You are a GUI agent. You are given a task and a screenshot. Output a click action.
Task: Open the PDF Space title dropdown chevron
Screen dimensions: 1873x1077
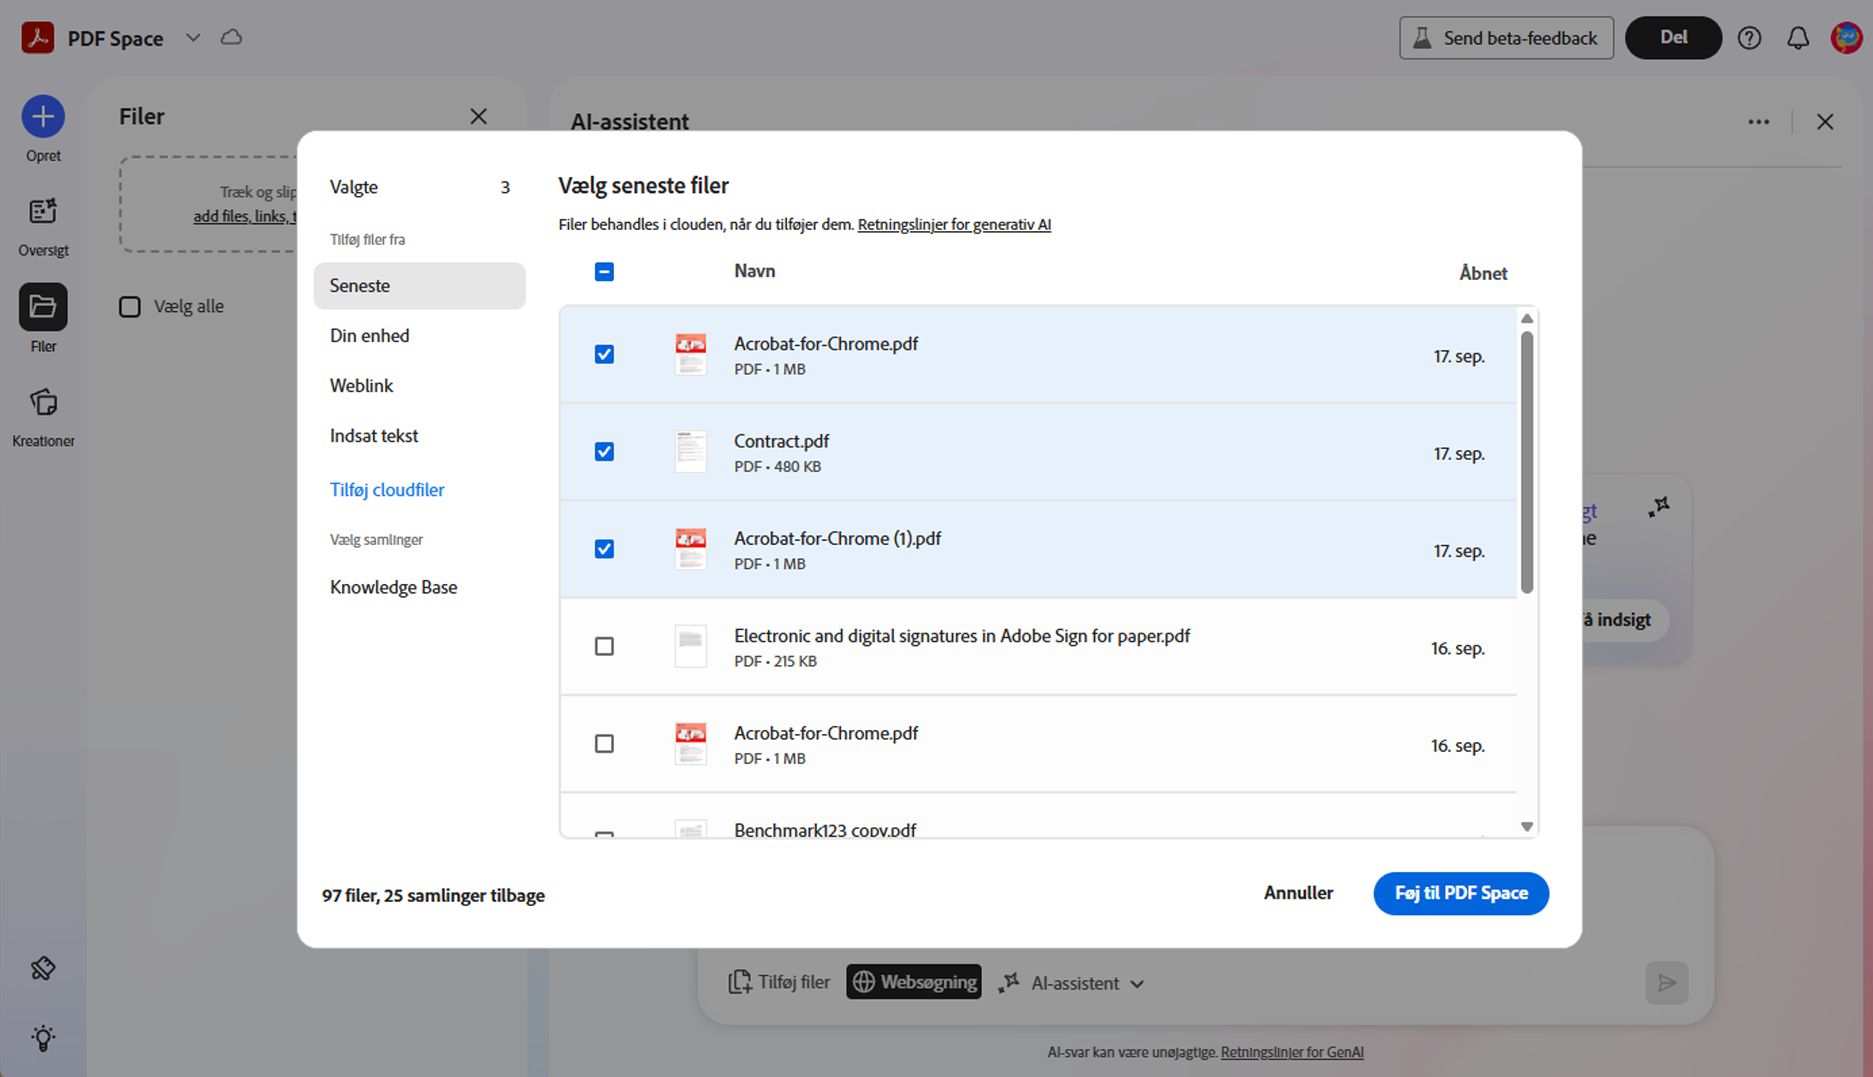click(x=193, y=38)
